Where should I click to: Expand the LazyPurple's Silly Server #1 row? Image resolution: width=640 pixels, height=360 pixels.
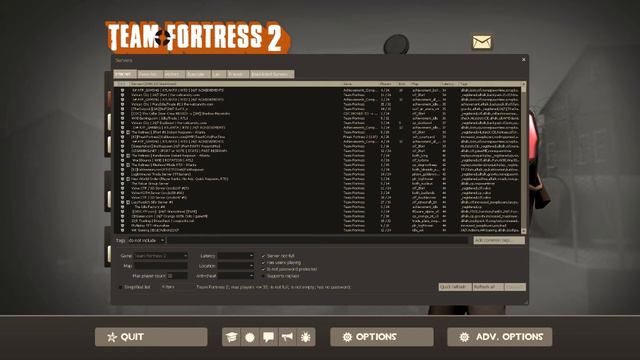point(128,202)
